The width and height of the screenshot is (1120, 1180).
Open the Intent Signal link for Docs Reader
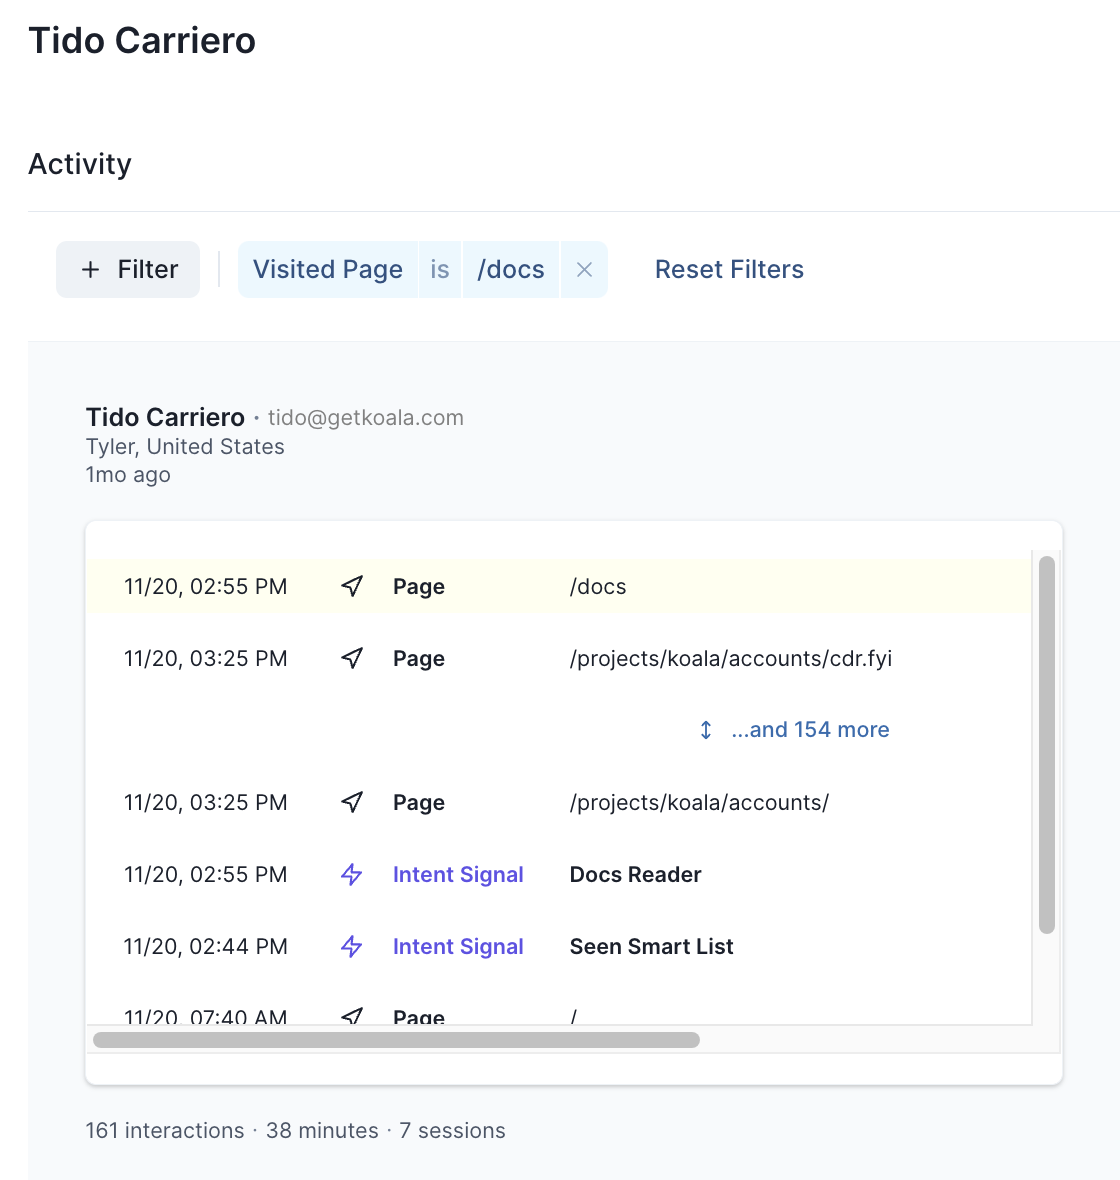click(458, 875)
